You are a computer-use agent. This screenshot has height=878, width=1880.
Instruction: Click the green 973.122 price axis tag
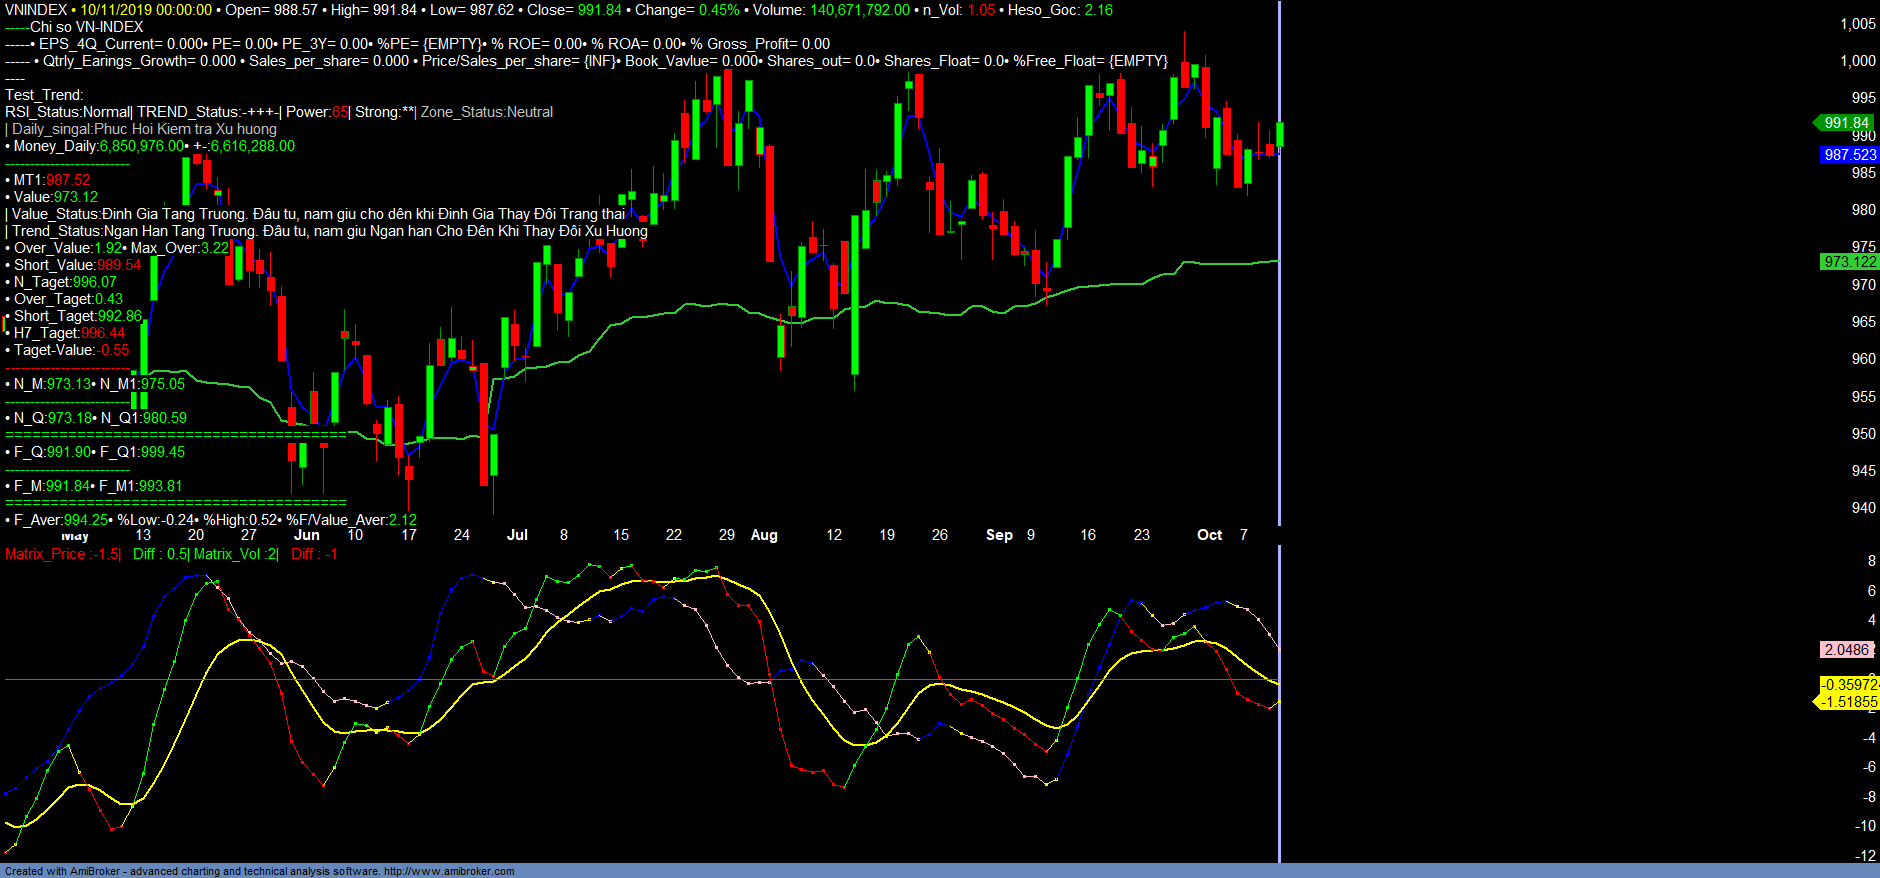click(1849, 262)
